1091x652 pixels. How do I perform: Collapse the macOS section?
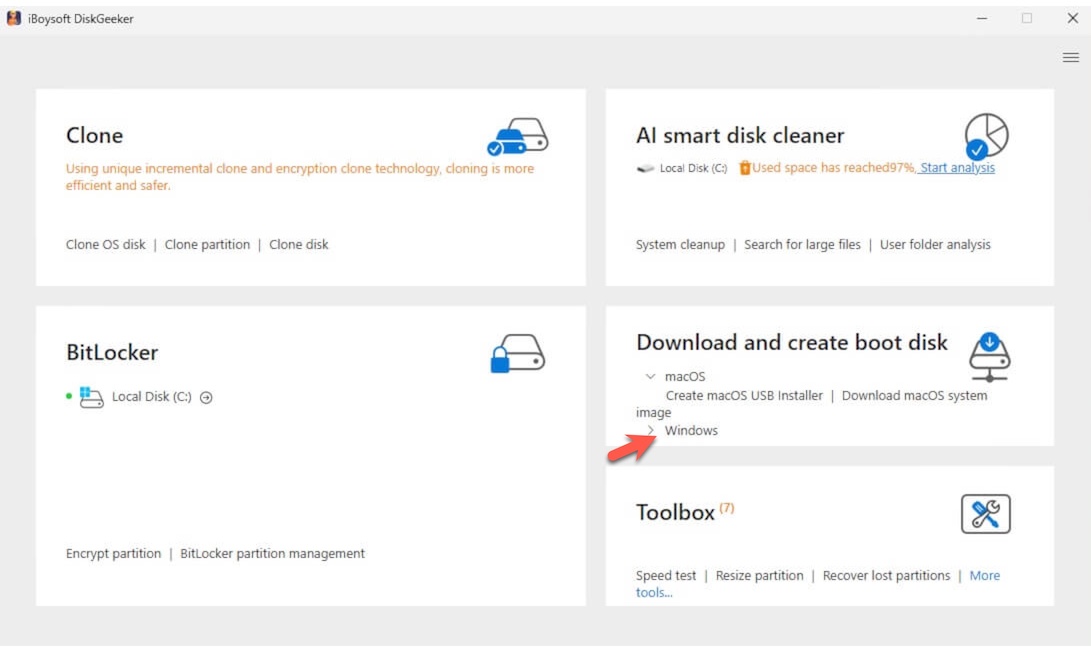pos(651,377)
